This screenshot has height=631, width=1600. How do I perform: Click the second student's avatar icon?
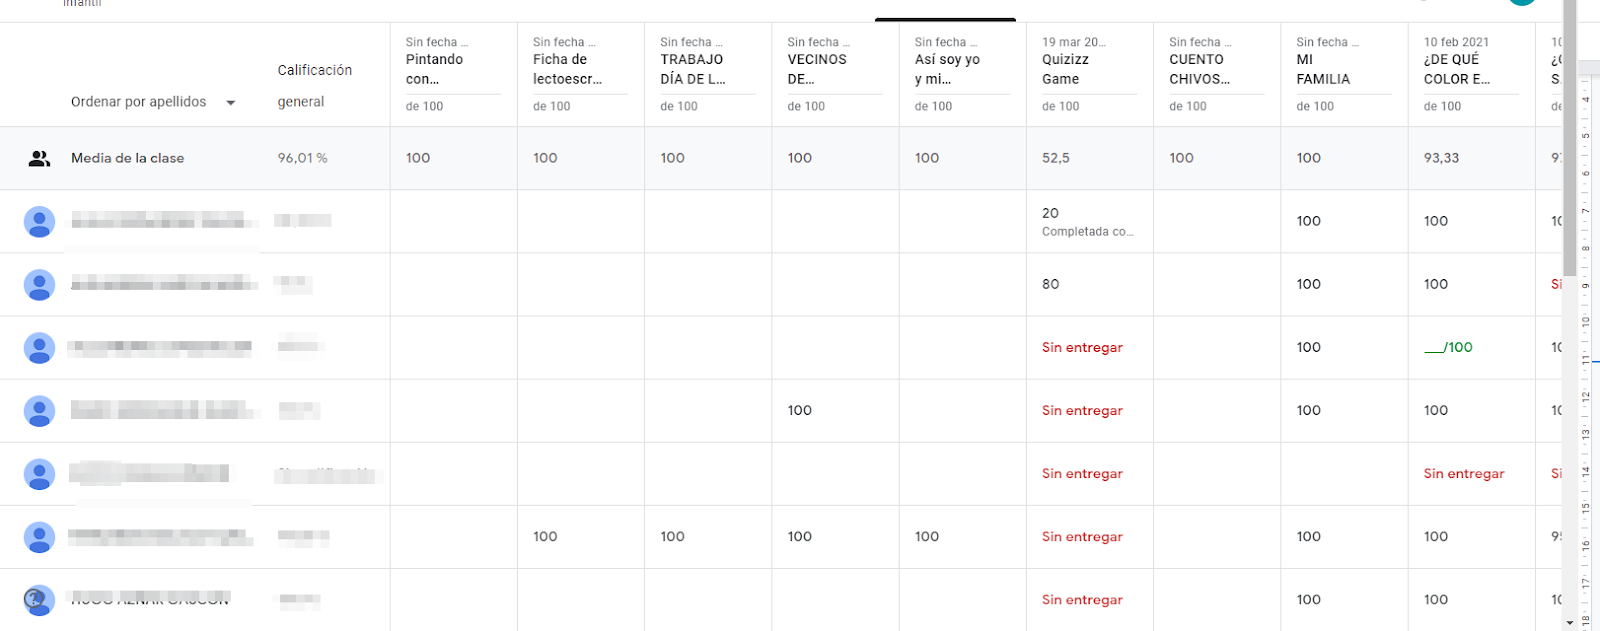coord(39,284)
